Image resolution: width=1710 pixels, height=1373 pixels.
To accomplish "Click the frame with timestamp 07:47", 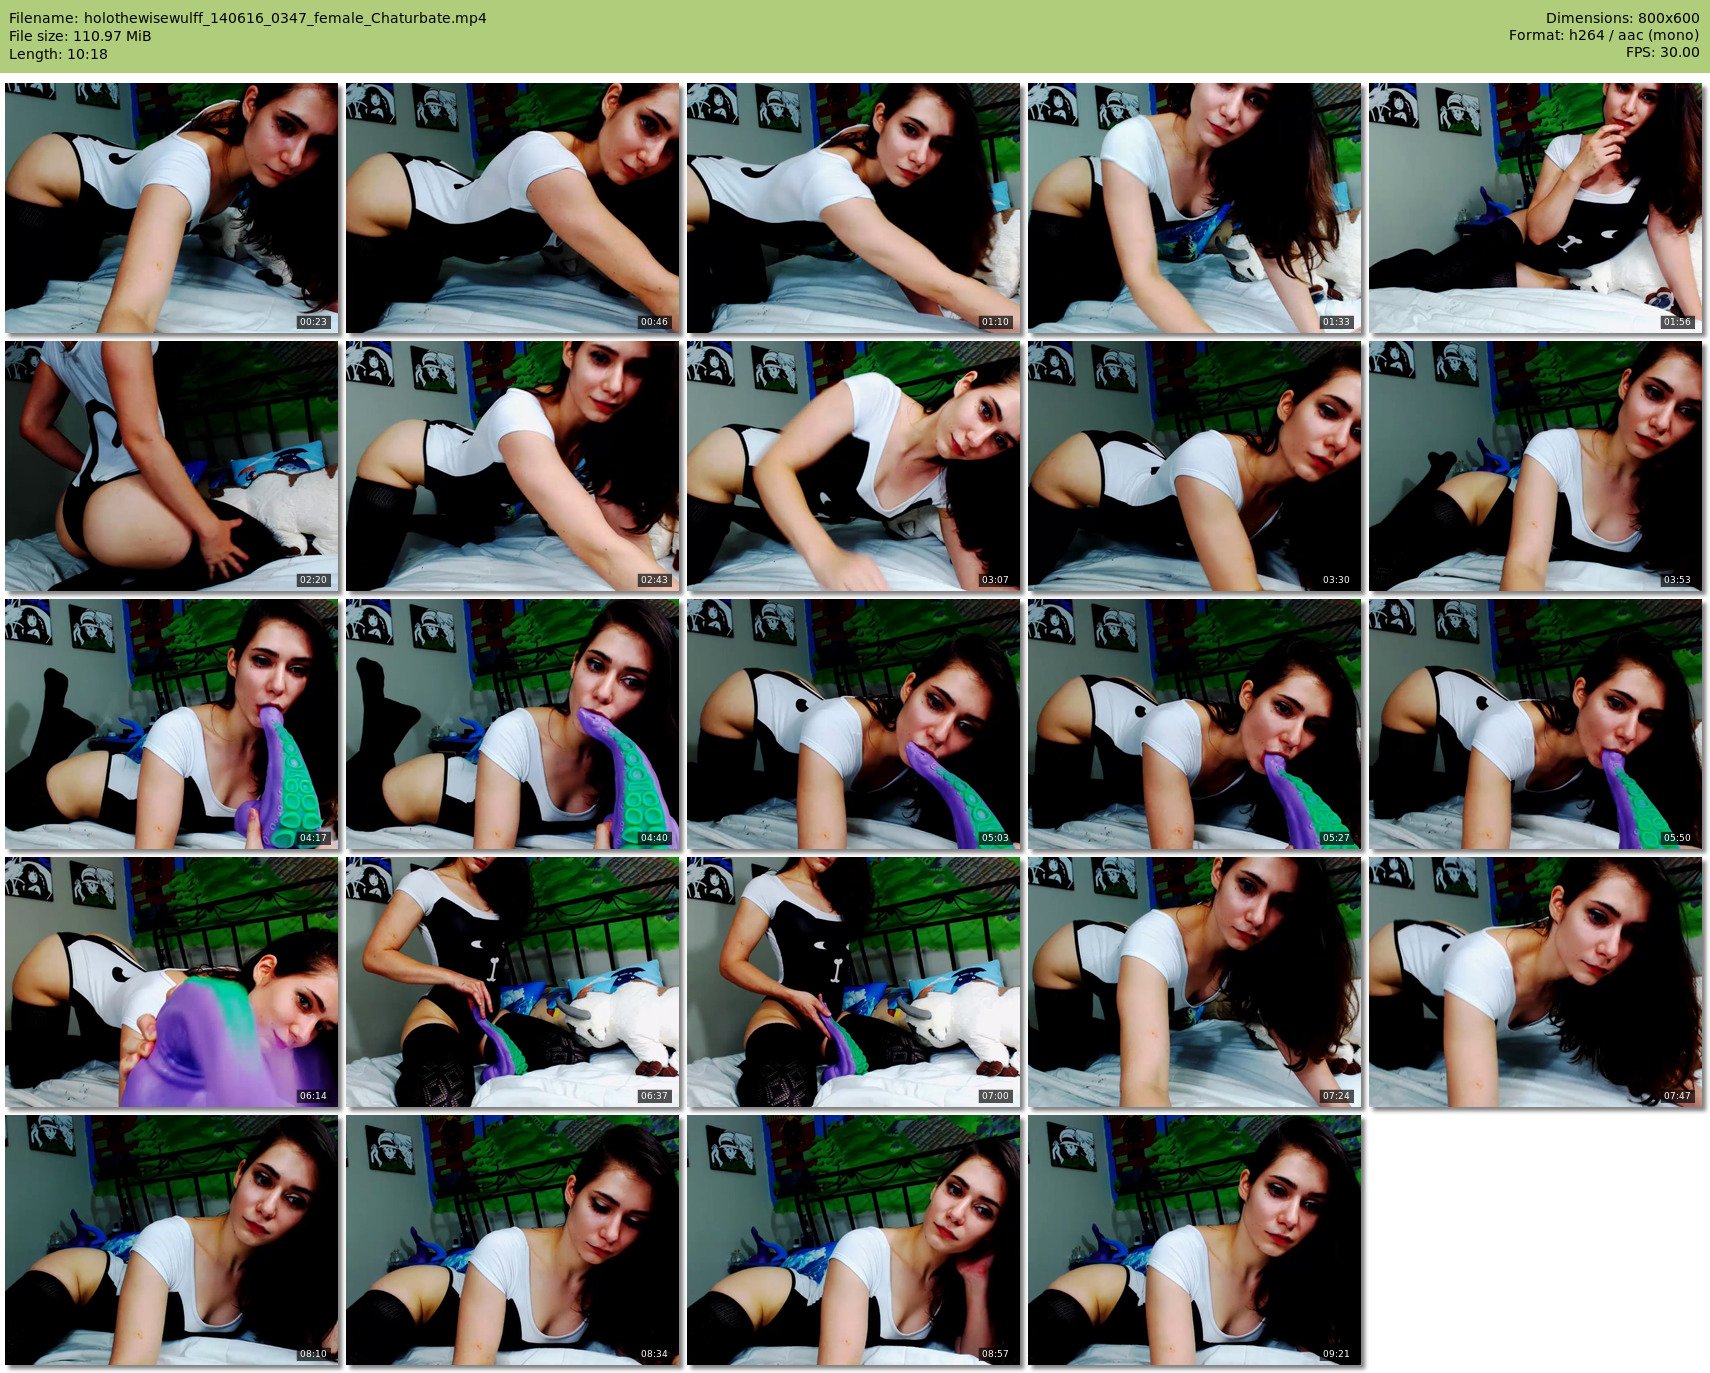I will tap(1535, 981).
